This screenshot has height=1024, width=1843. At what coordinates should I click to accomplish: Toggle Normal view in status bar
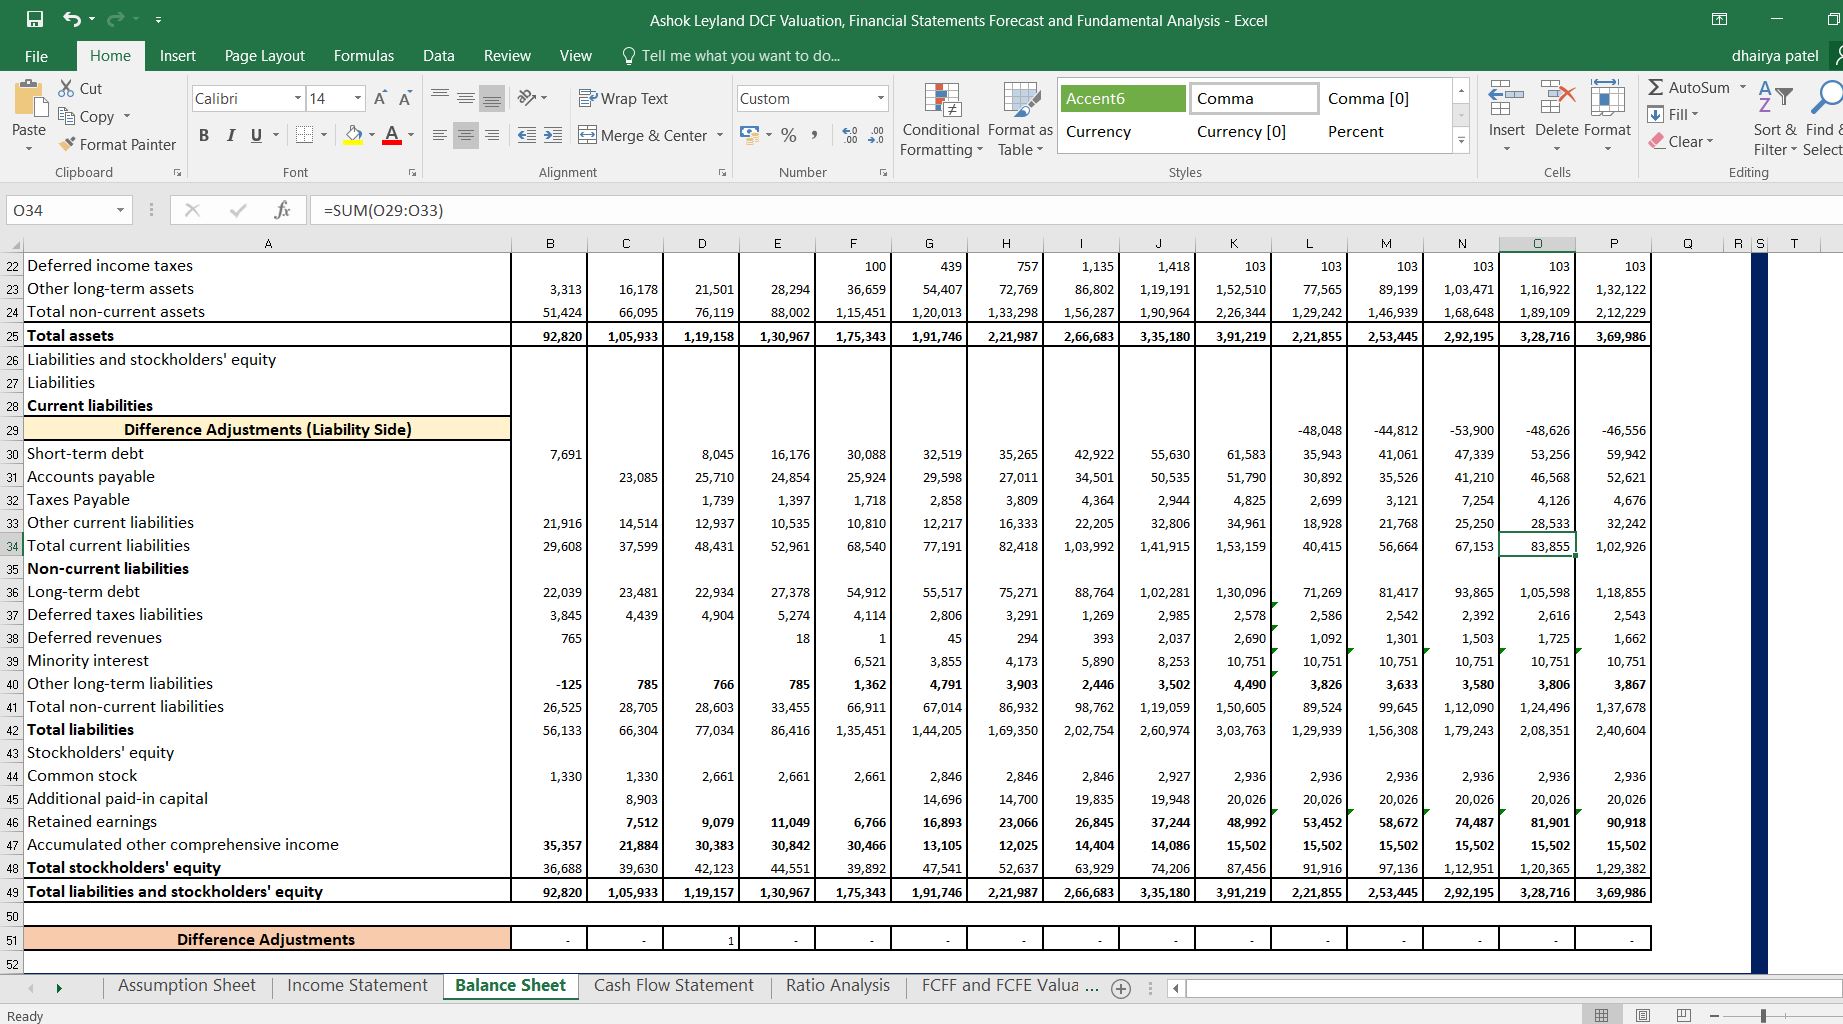(1601, 1015)
